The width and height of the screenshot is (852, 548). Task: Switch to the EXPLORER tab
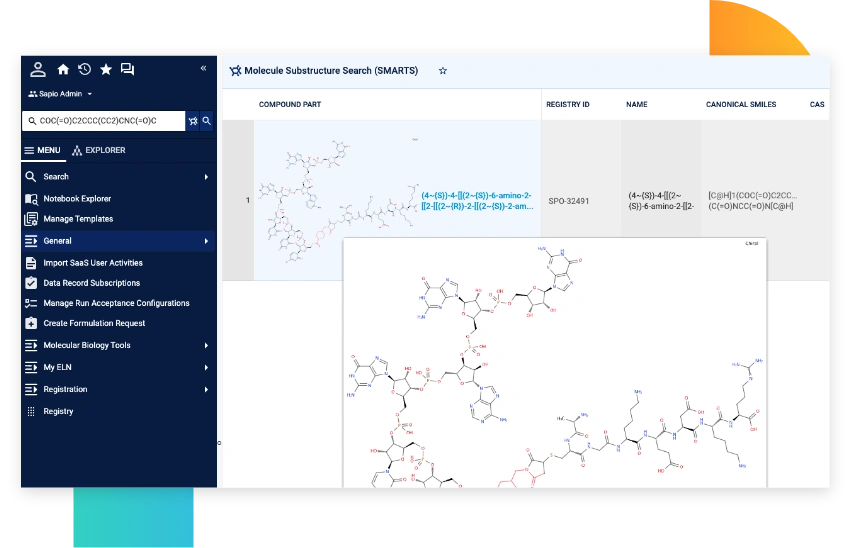click(x=99, y=150)
